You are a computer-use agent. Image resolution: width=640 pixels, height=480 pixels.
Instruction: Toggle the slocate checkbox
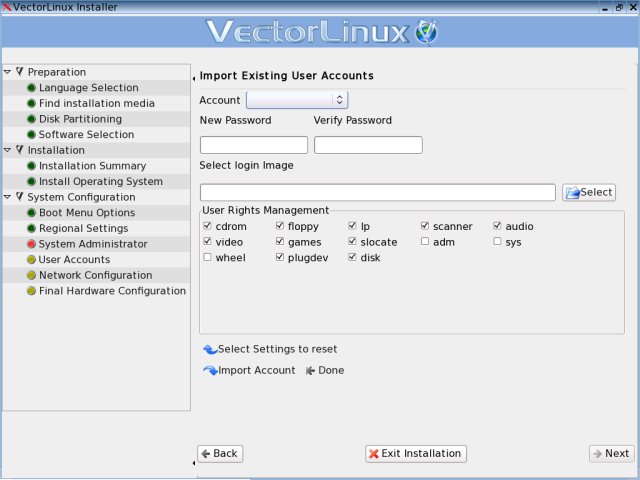(x=353, y=242)
